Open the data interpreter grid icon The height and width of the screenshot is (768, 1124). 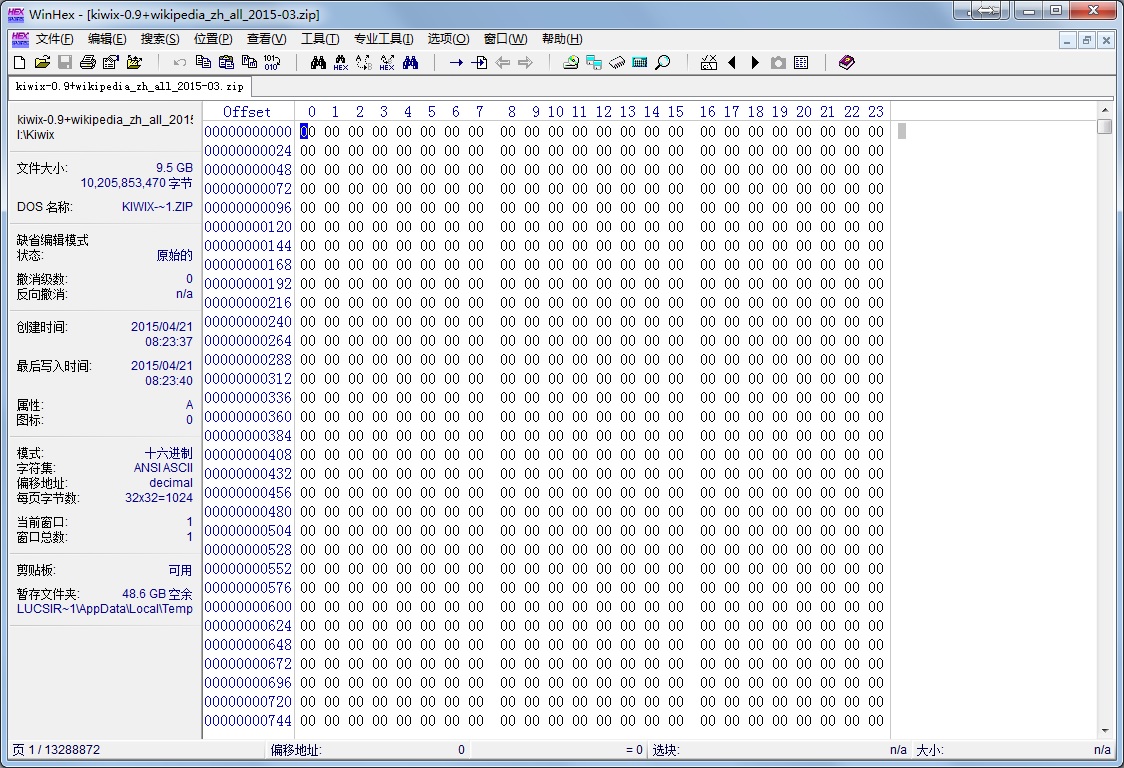coord(801,63)
